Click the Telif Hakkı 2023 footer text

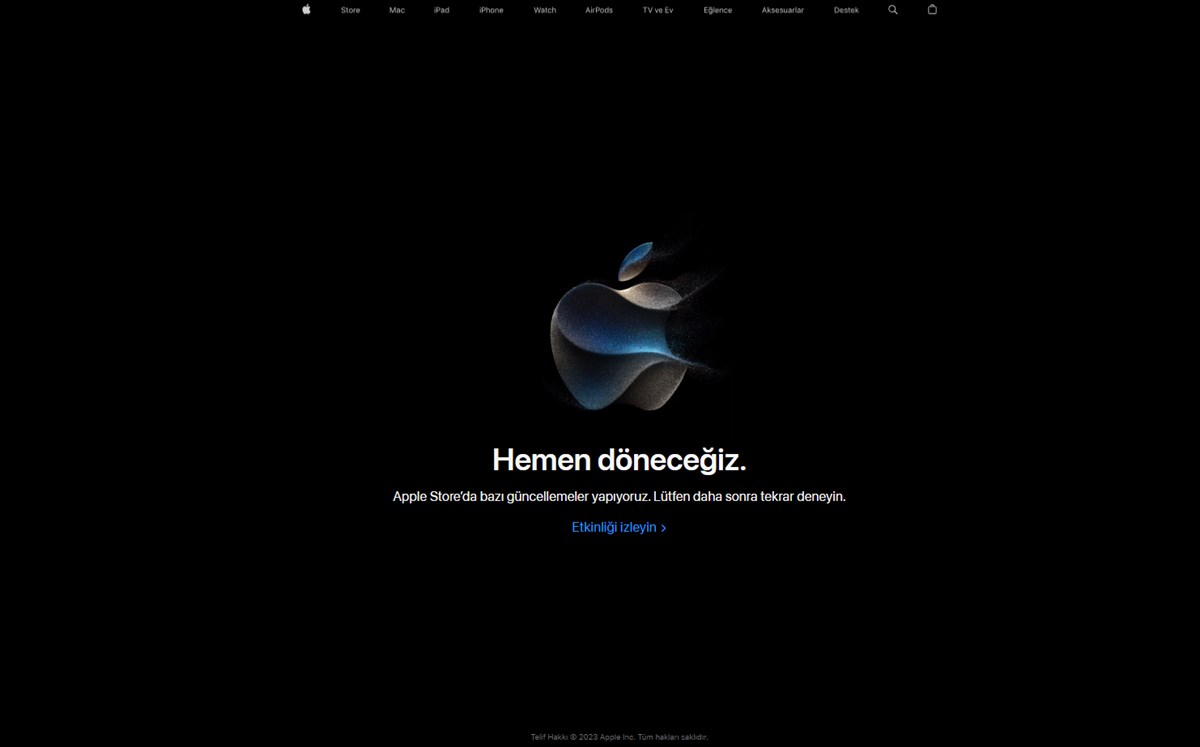click(x=619, y=737)
